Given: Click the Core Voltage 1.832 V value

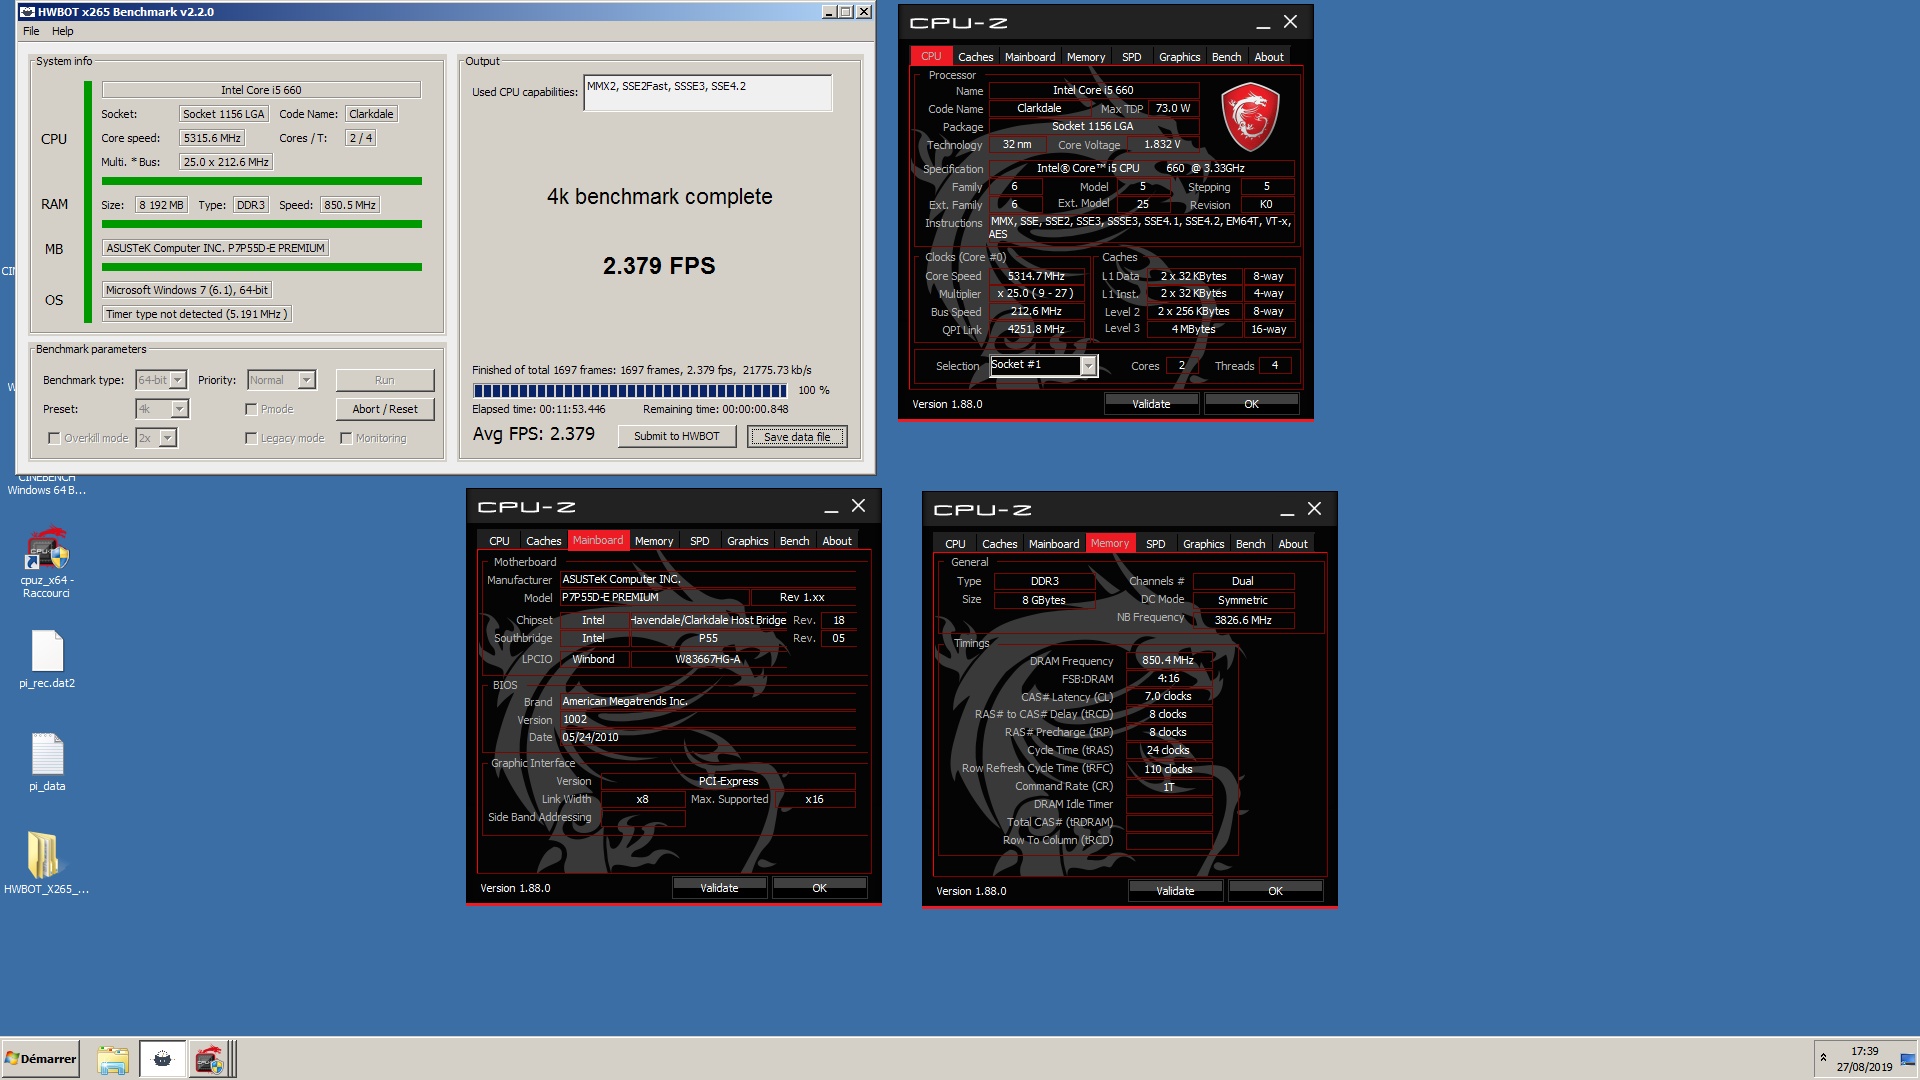Looking at the screenshot, I should click(1162, 144).
